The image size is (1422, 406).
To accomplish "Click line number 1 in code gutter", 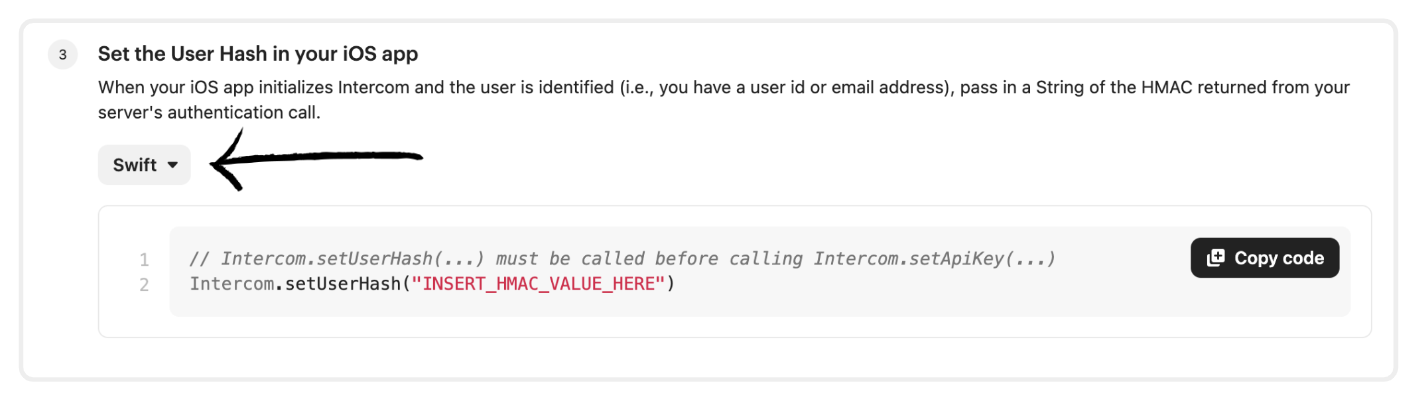I will tap(145, 260).
